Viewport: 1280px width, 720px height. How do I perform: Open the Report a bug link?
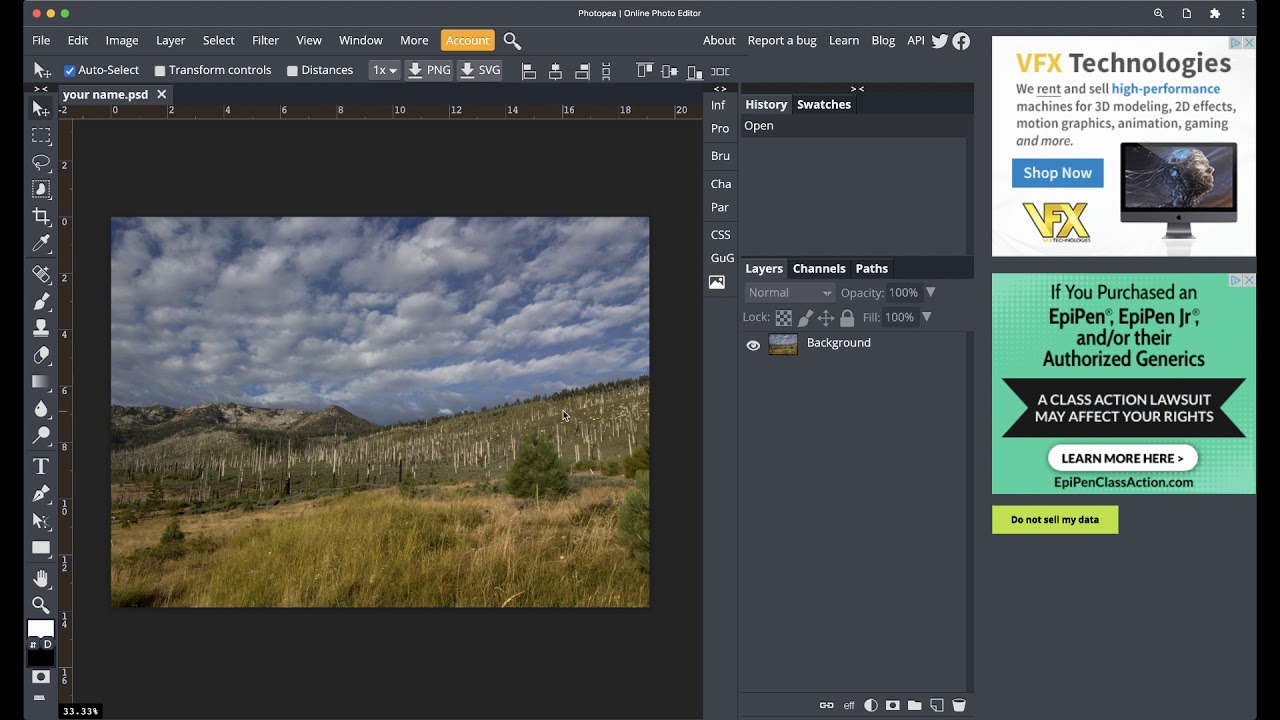pyautogui.click(x=782, y=41)
